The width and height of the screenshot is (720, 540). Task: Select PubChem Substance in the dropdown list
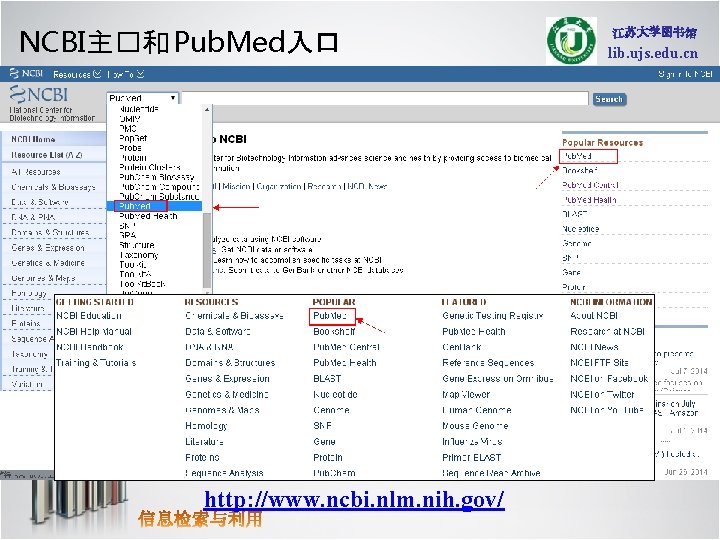click(x=159, y=197)
